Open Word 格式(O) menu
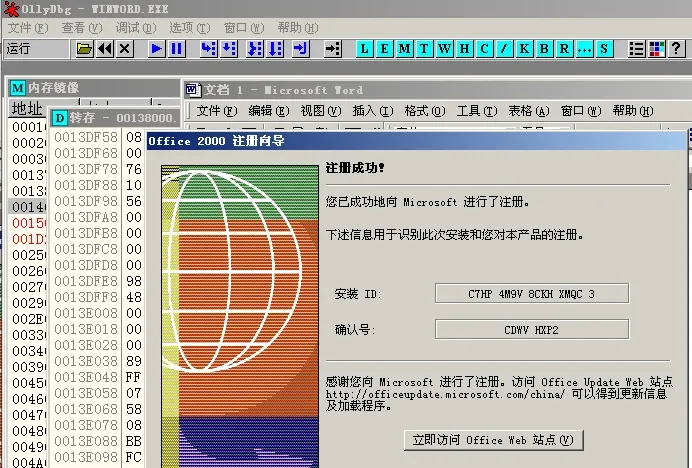Viewport: 692px width, 468px height. click(425, 111)
